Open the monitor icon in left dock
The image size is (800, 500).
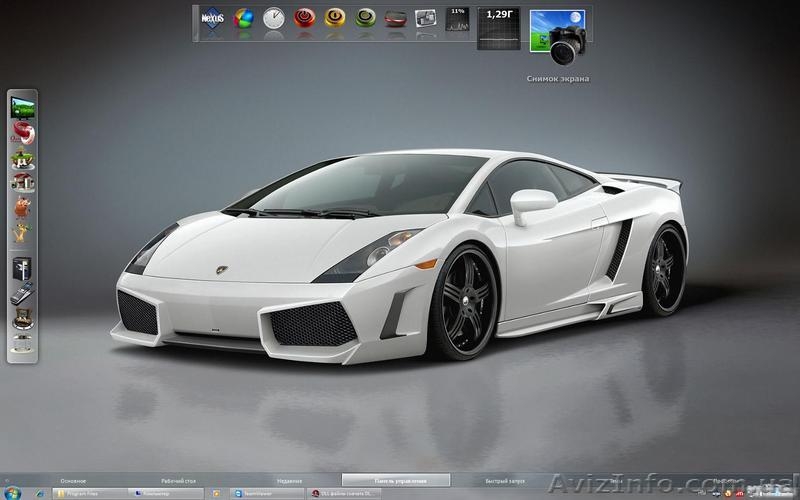[x=22, y=106]
